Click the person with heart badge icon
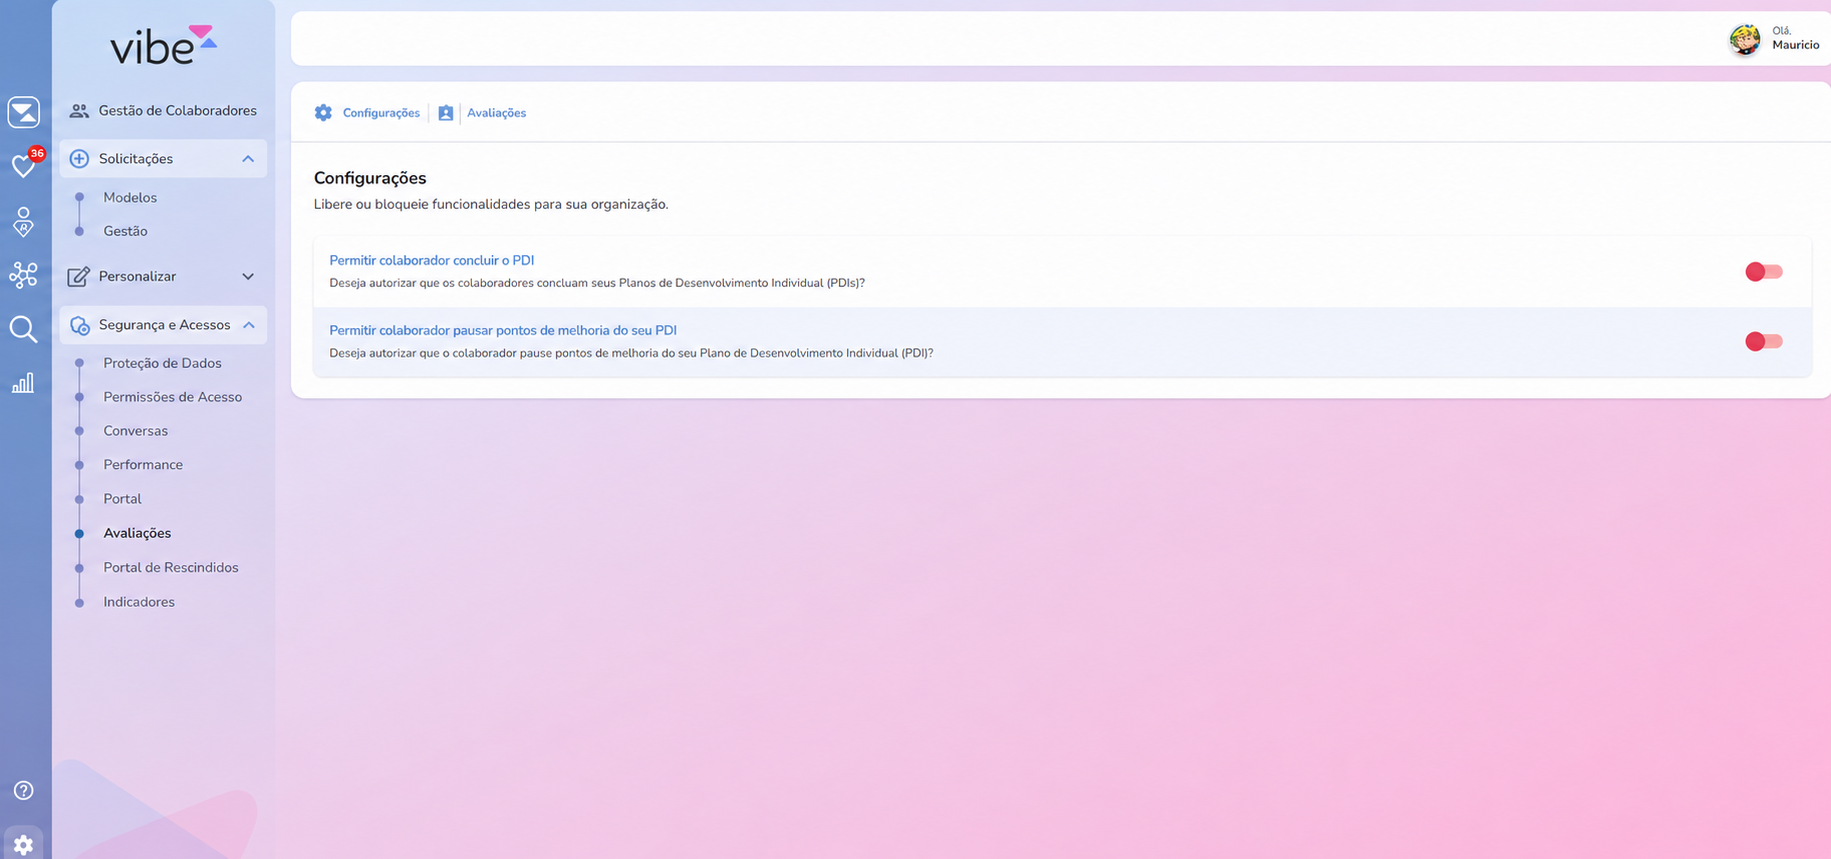Screen dimensions: 1831x859 tap(24, 222)
